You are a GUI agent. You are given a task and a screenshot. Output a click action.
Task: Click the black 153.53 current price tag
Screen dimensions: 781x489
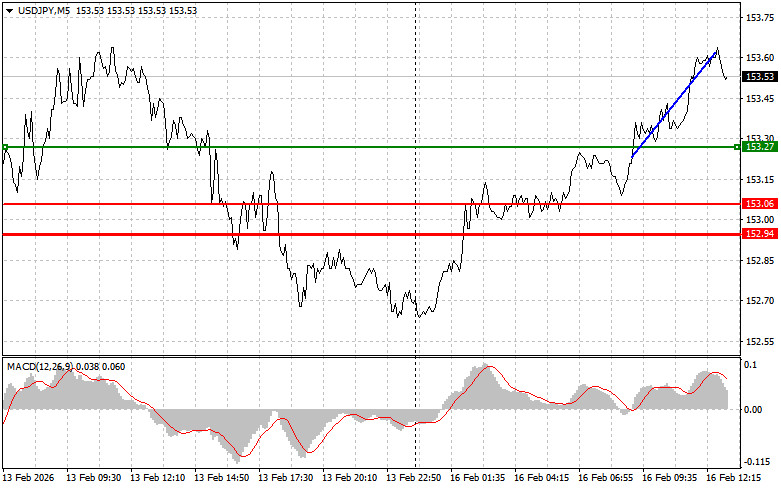click(757, 77)
